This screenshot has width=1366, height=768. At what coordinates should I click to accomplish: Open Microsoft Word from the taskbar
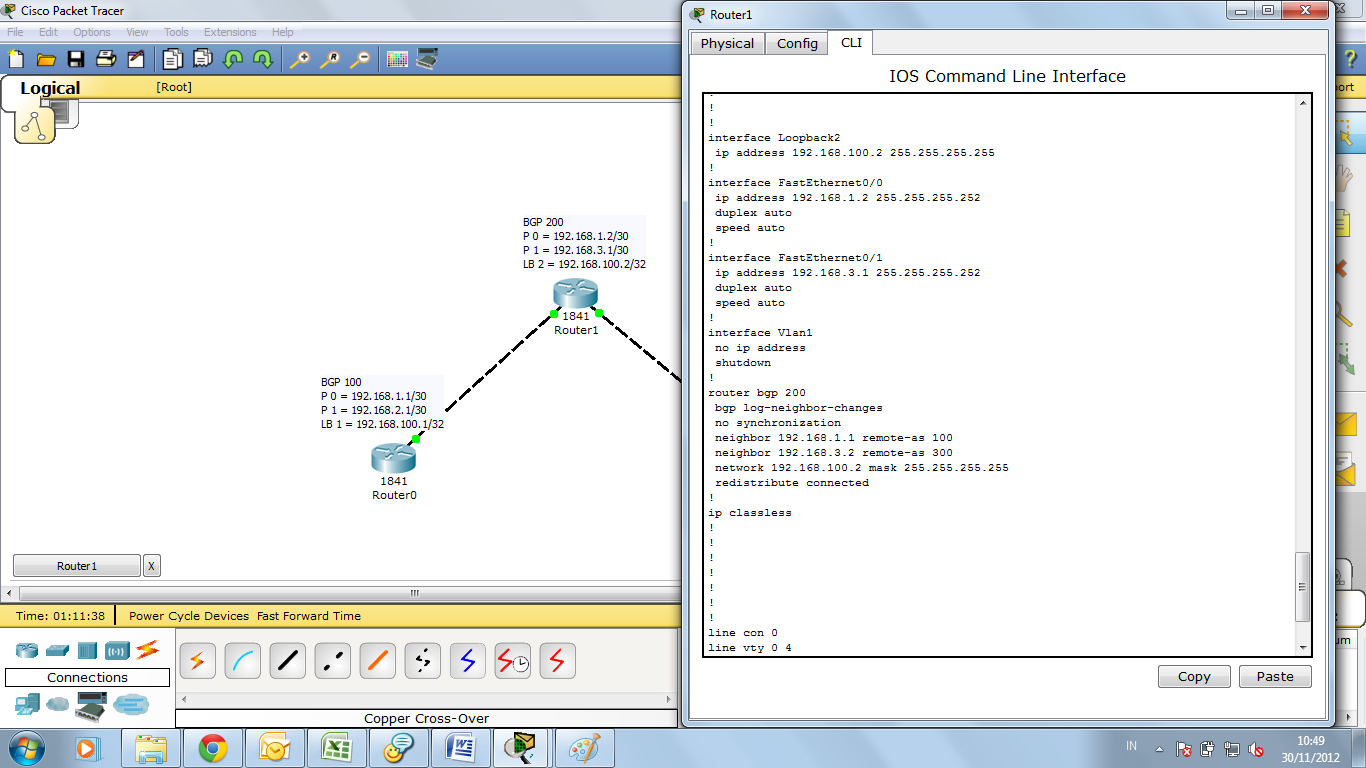pyautogui.click(x=461, y=748)
